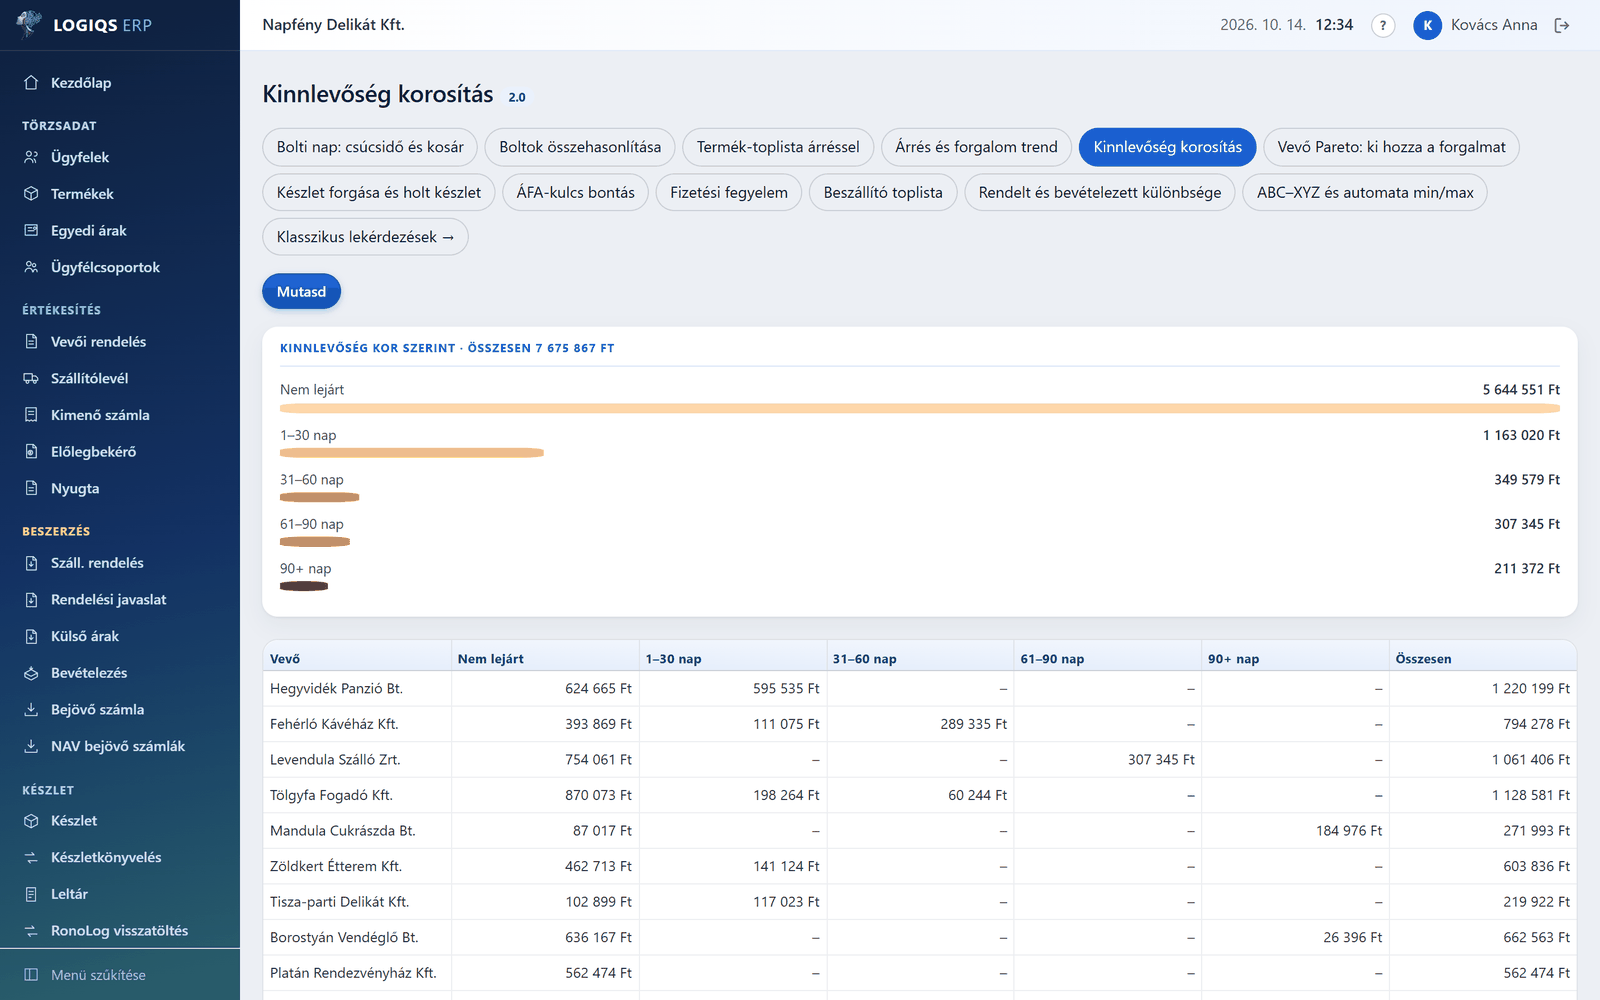Open RonoLog visszatöltés in sidebar

(x=119, y=931)
